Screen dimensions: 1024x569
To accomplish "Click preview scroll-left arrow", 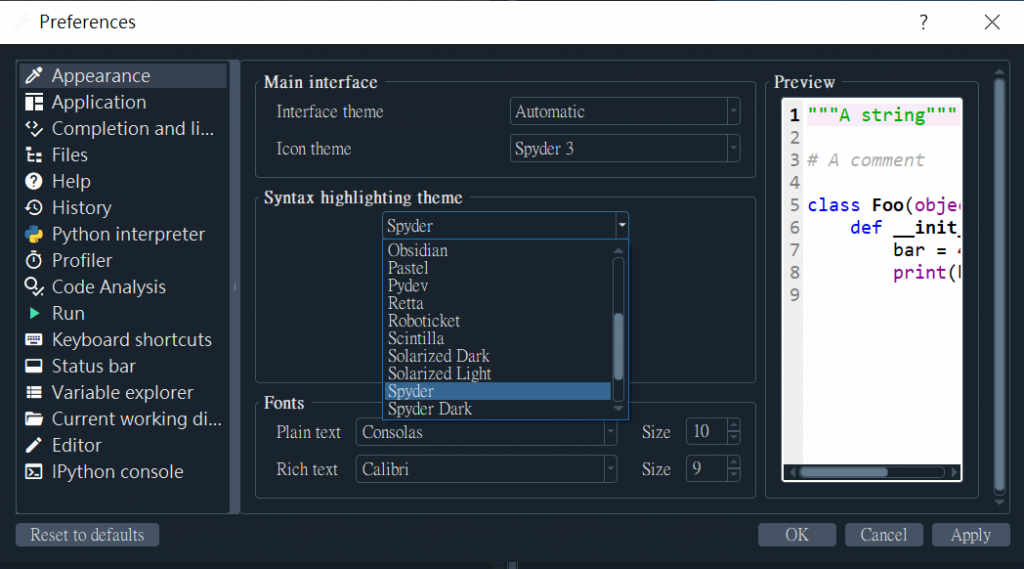I will [x=793, y=472].
